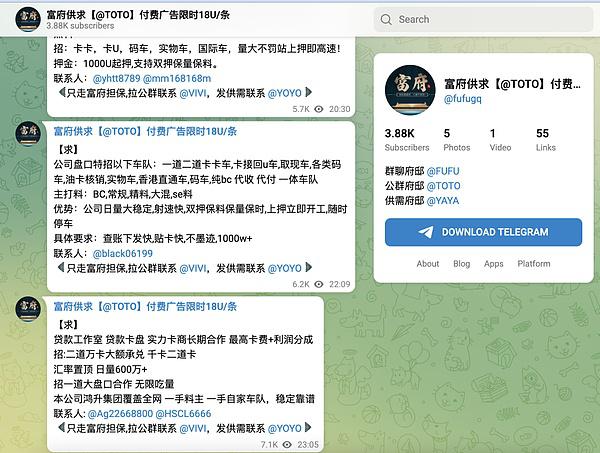600x453 pixels.
Task: Click @VIVI link in the 22:09 message
Action: [x=193, y=268]
